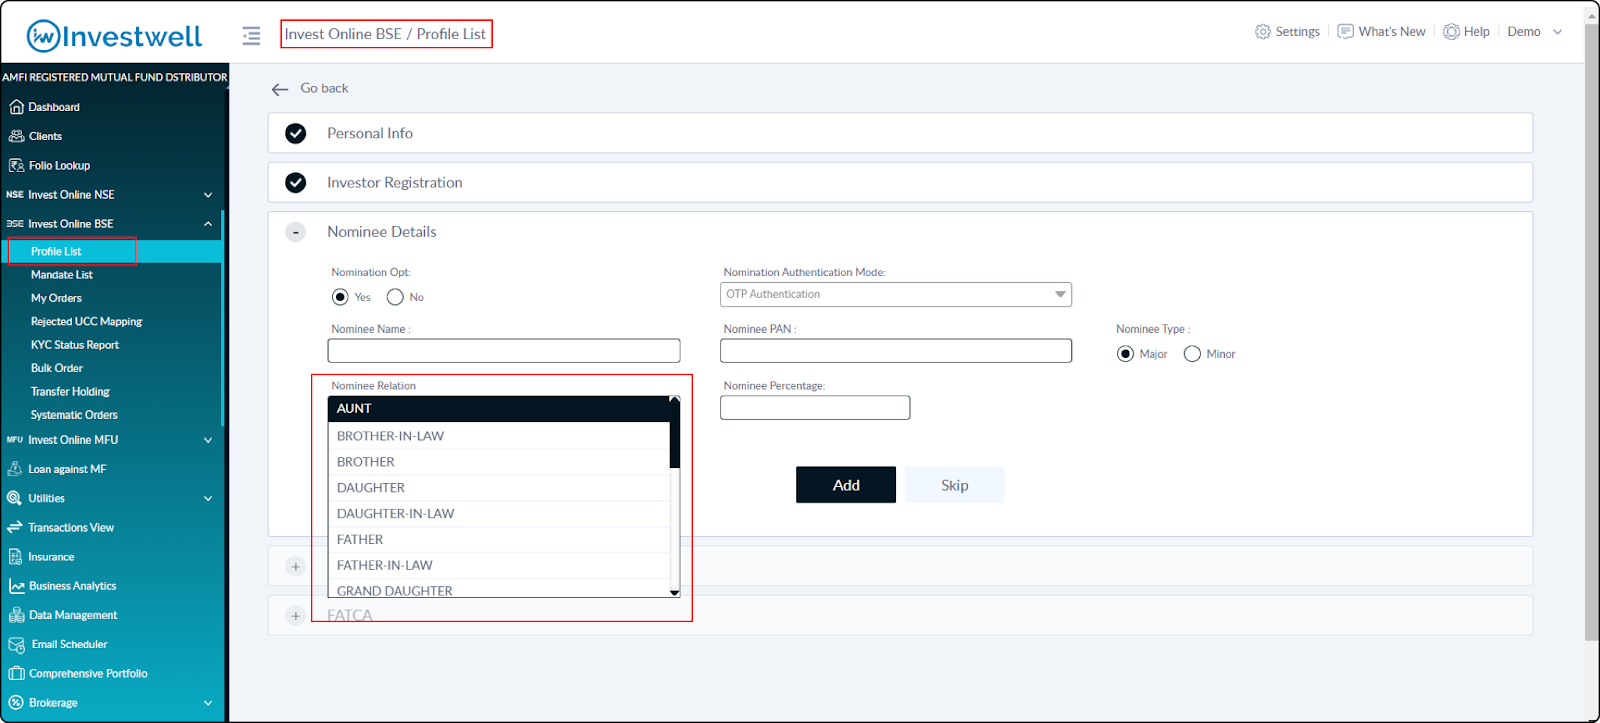1600x723 pixels.
Task: Click the Clients people icon
Action: click(x=16, y=136)
